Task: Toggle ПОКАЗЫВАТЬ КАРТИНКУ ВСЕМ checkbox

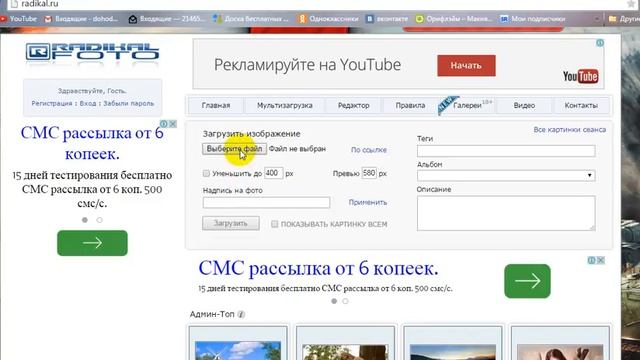Action: click(x=274, y=224)
